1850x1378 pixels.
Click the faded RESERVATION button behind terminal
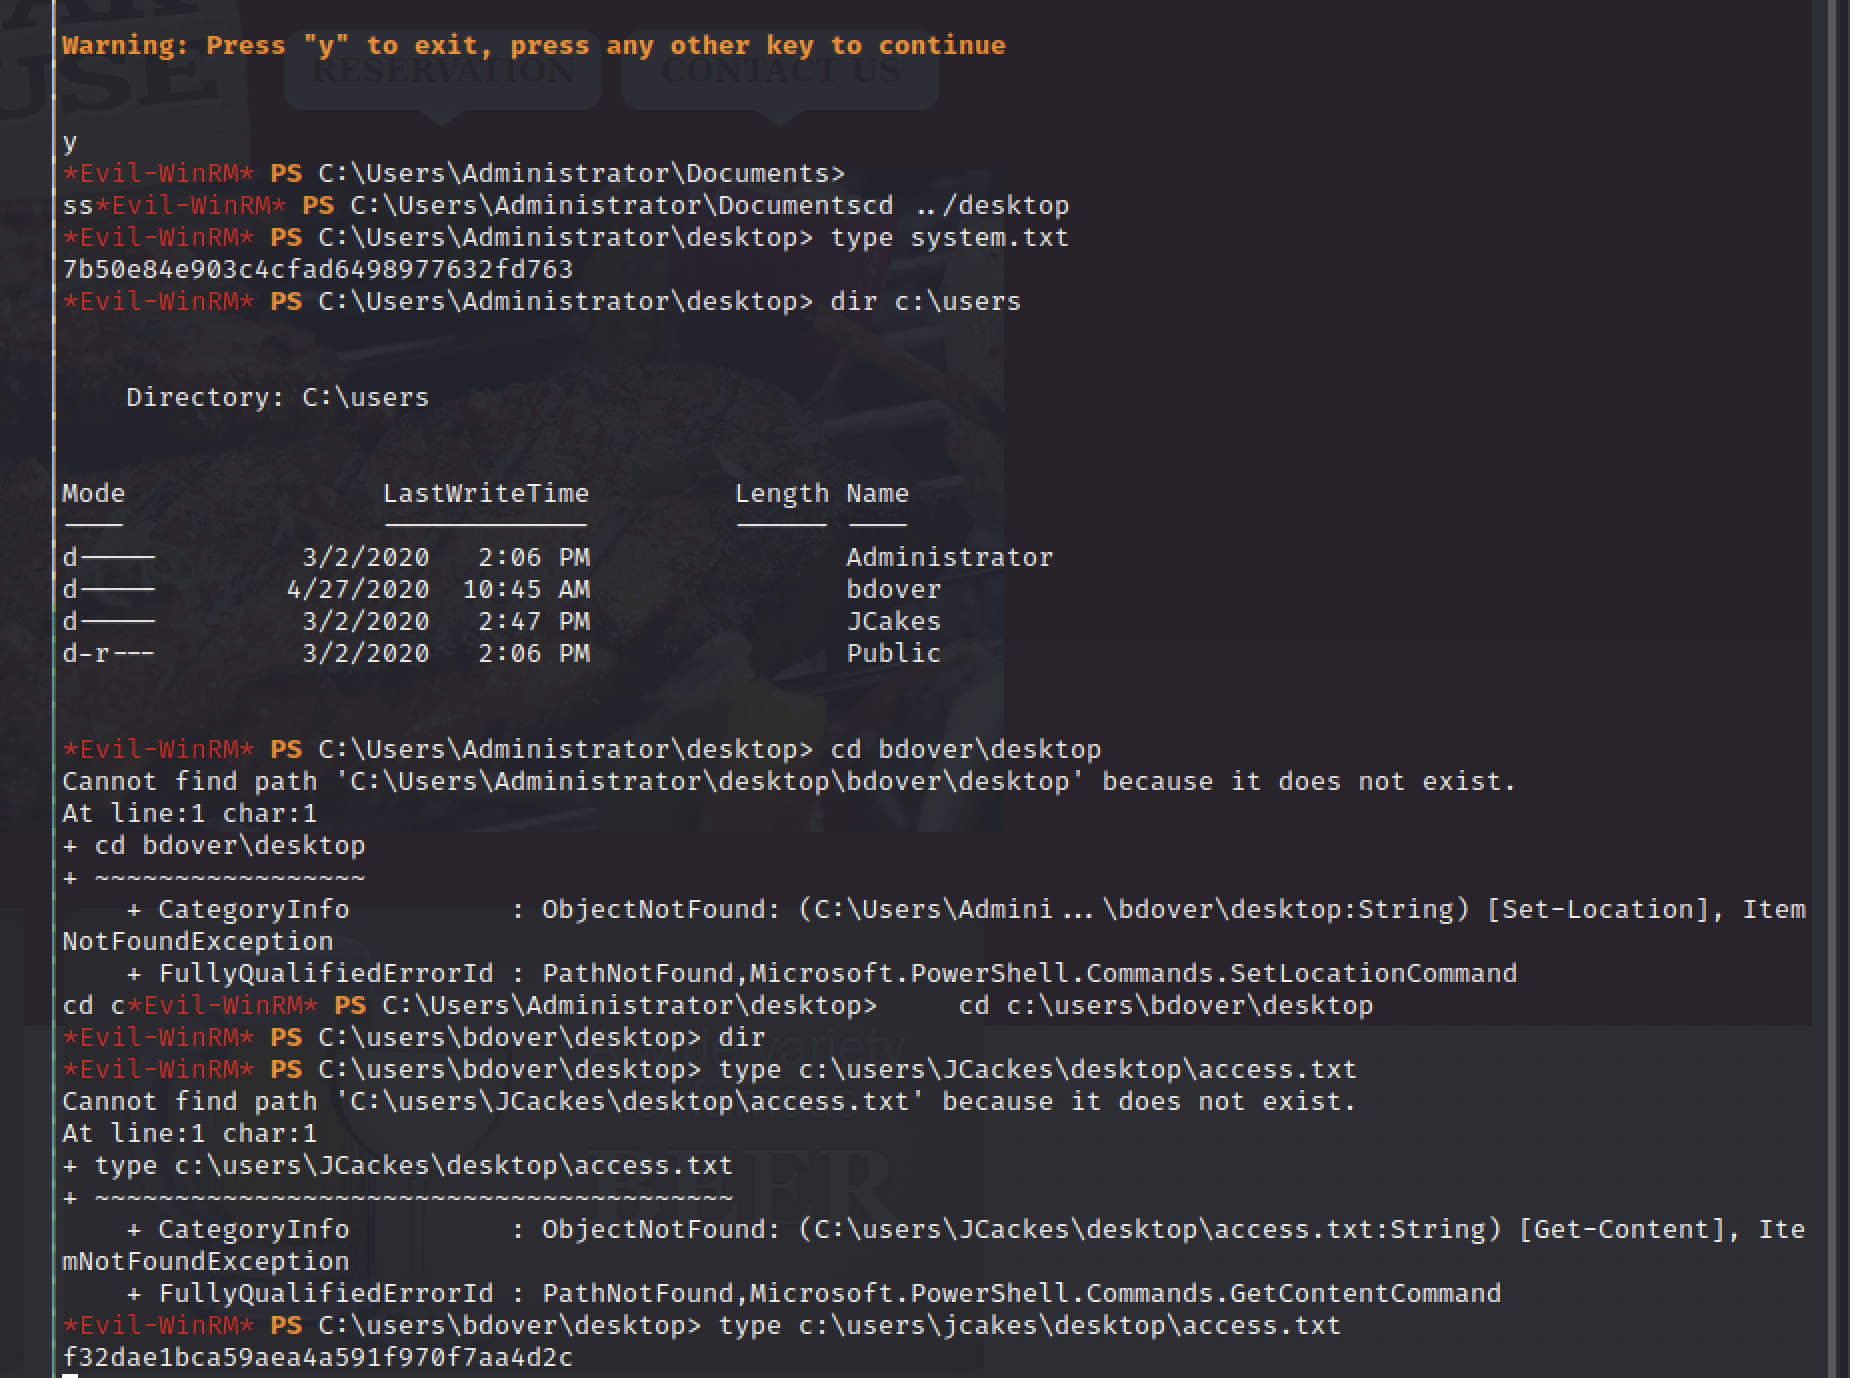coord(442,72)
